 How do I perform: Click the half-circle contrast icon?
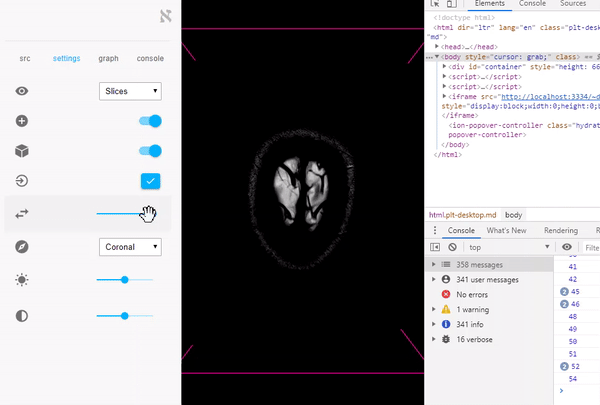pos(22,316)
